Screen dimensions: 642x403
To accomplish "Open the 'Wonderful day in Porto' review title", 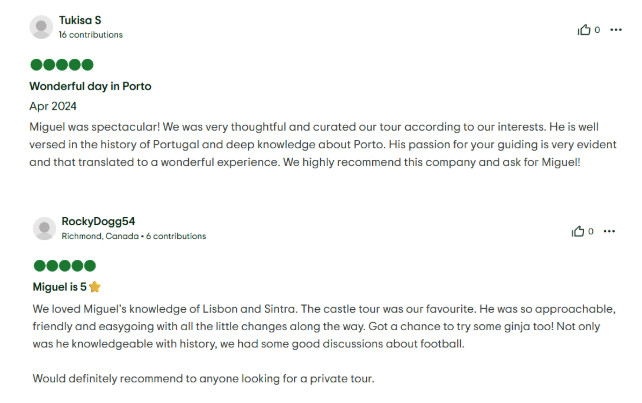I will click(x=90, y=86).
